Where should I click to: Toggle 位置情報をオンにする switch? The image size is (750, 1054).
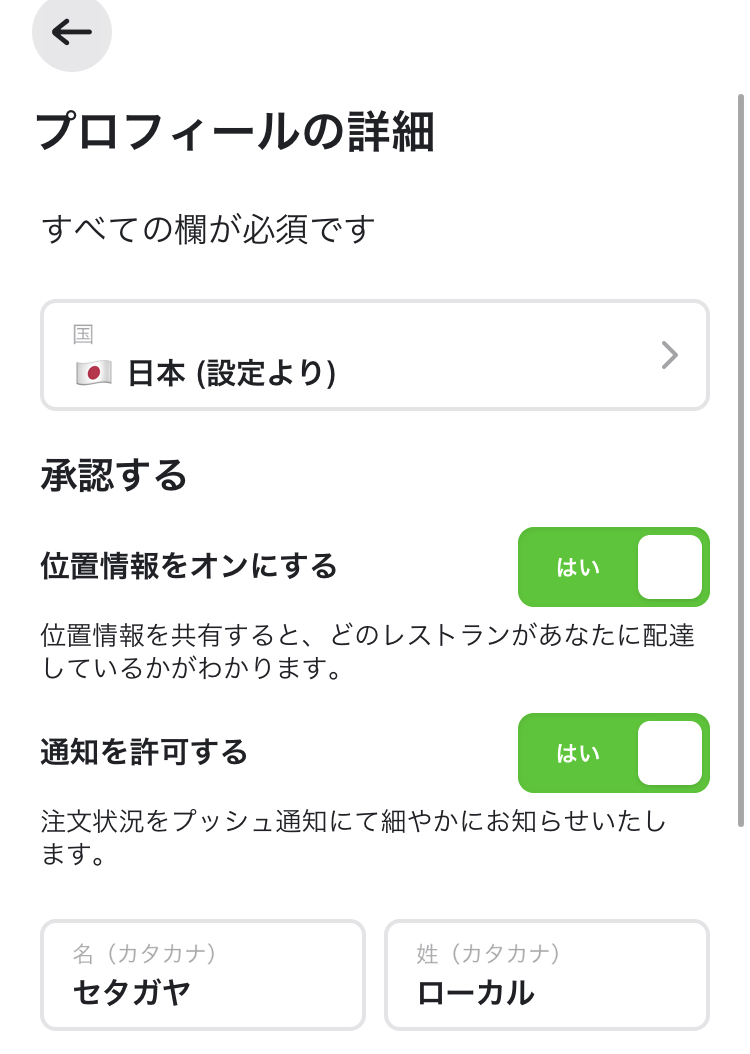click(614, 567)
